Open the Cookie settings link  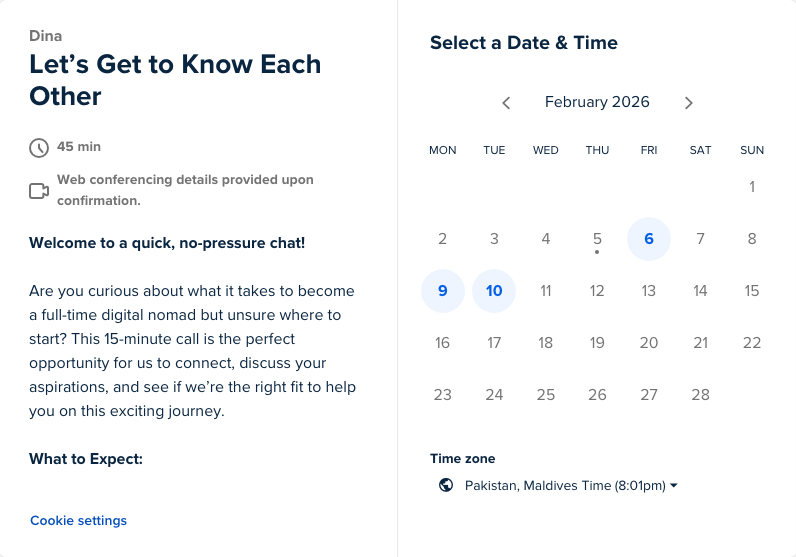[x=78, y=521]
